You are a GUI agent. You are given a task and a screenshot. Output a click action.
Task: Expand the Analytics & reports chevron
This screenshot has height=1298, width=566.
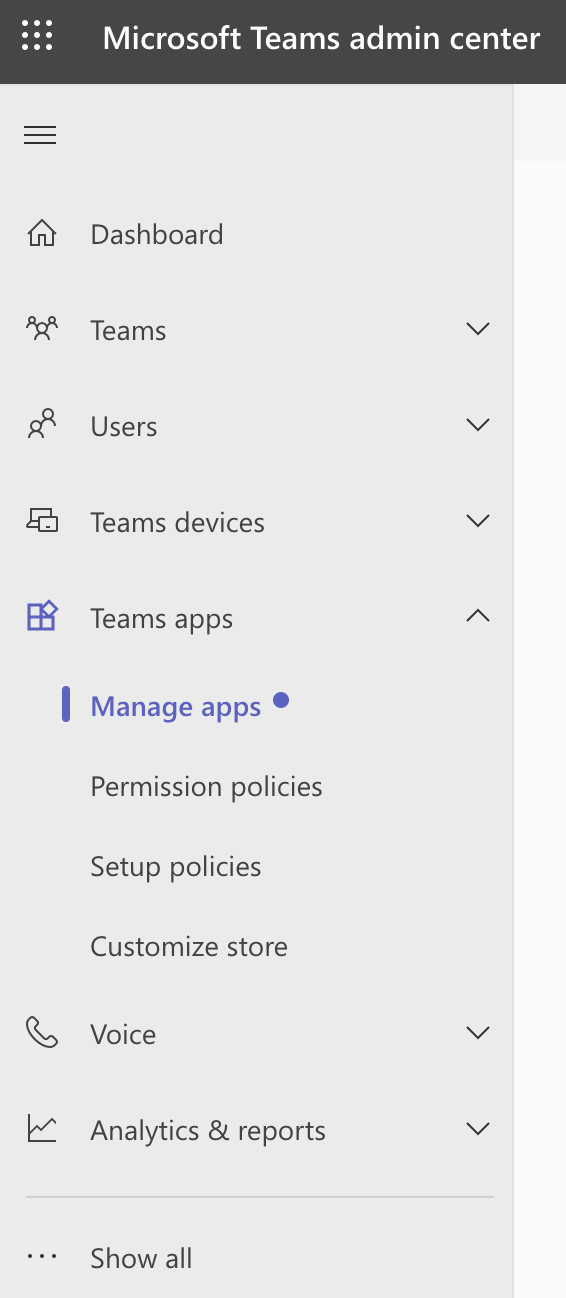[x=478, y=1129]
